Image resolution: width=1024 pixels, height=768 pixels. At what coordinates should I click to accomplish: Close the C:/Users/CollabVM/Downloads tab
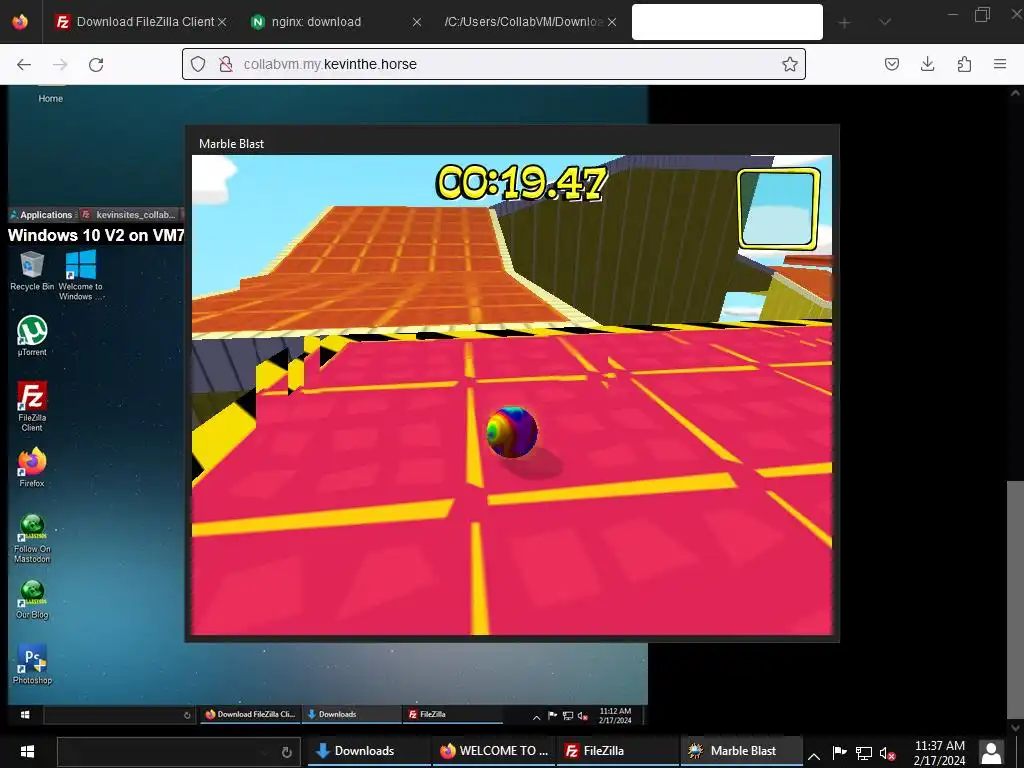[612, 22]
